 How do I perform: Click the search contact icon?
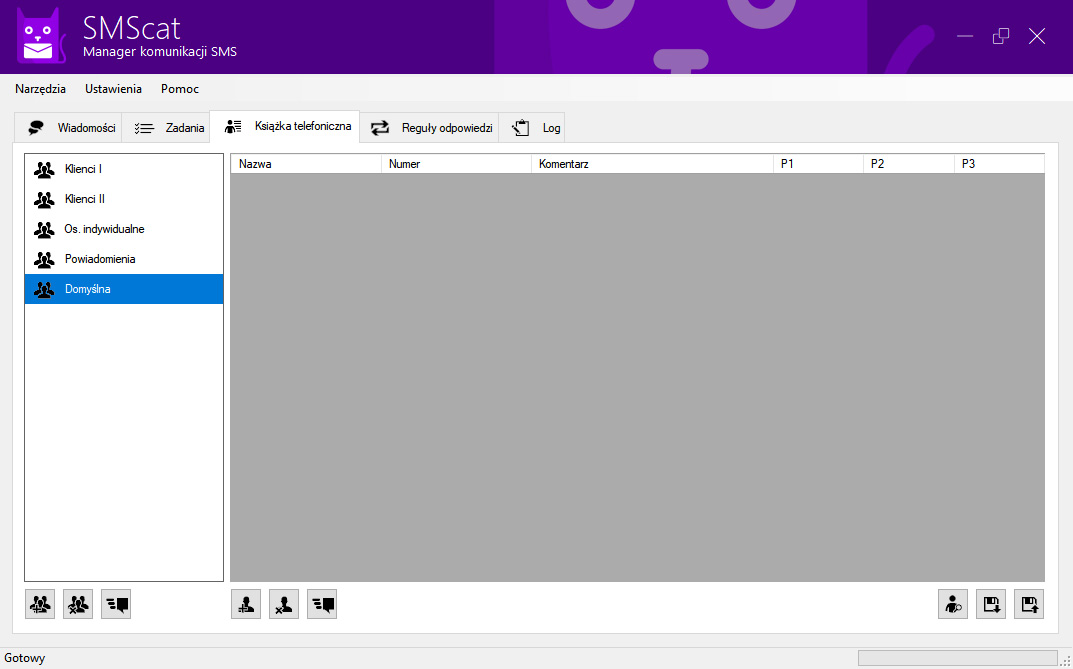tap(953, 604)
